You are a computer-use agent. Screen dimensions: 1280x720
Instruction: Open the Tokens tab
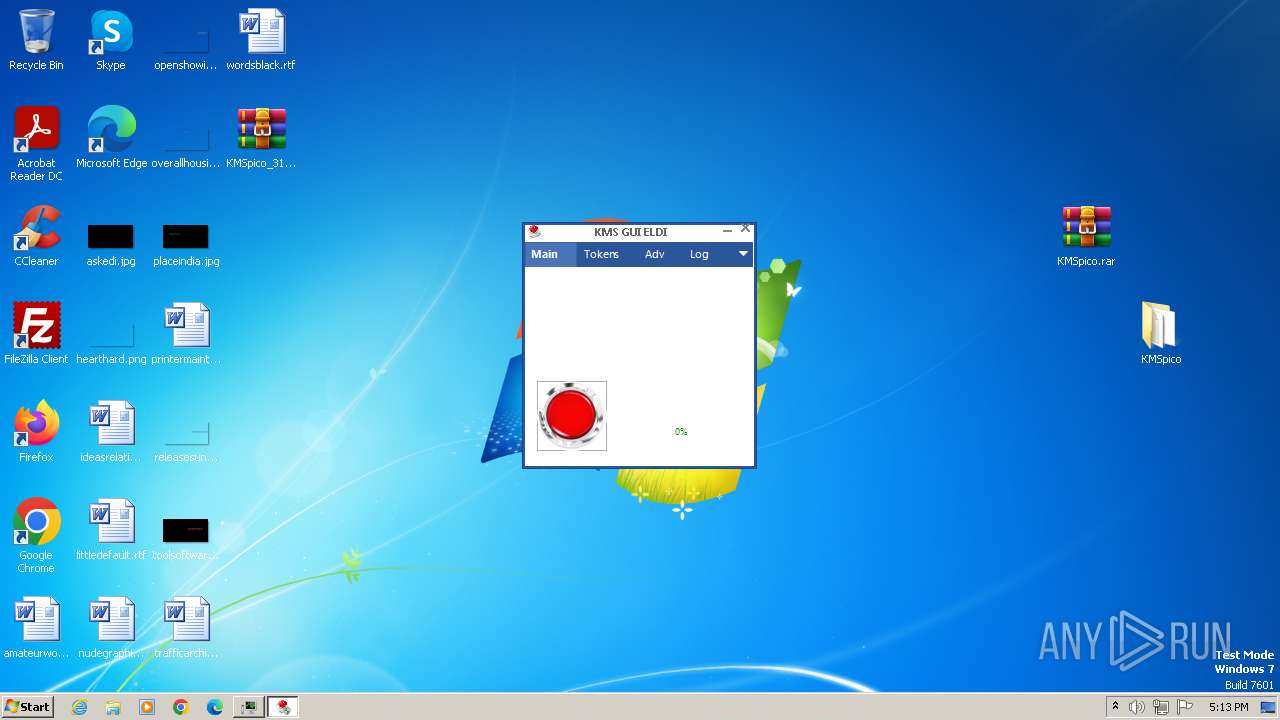601,254
